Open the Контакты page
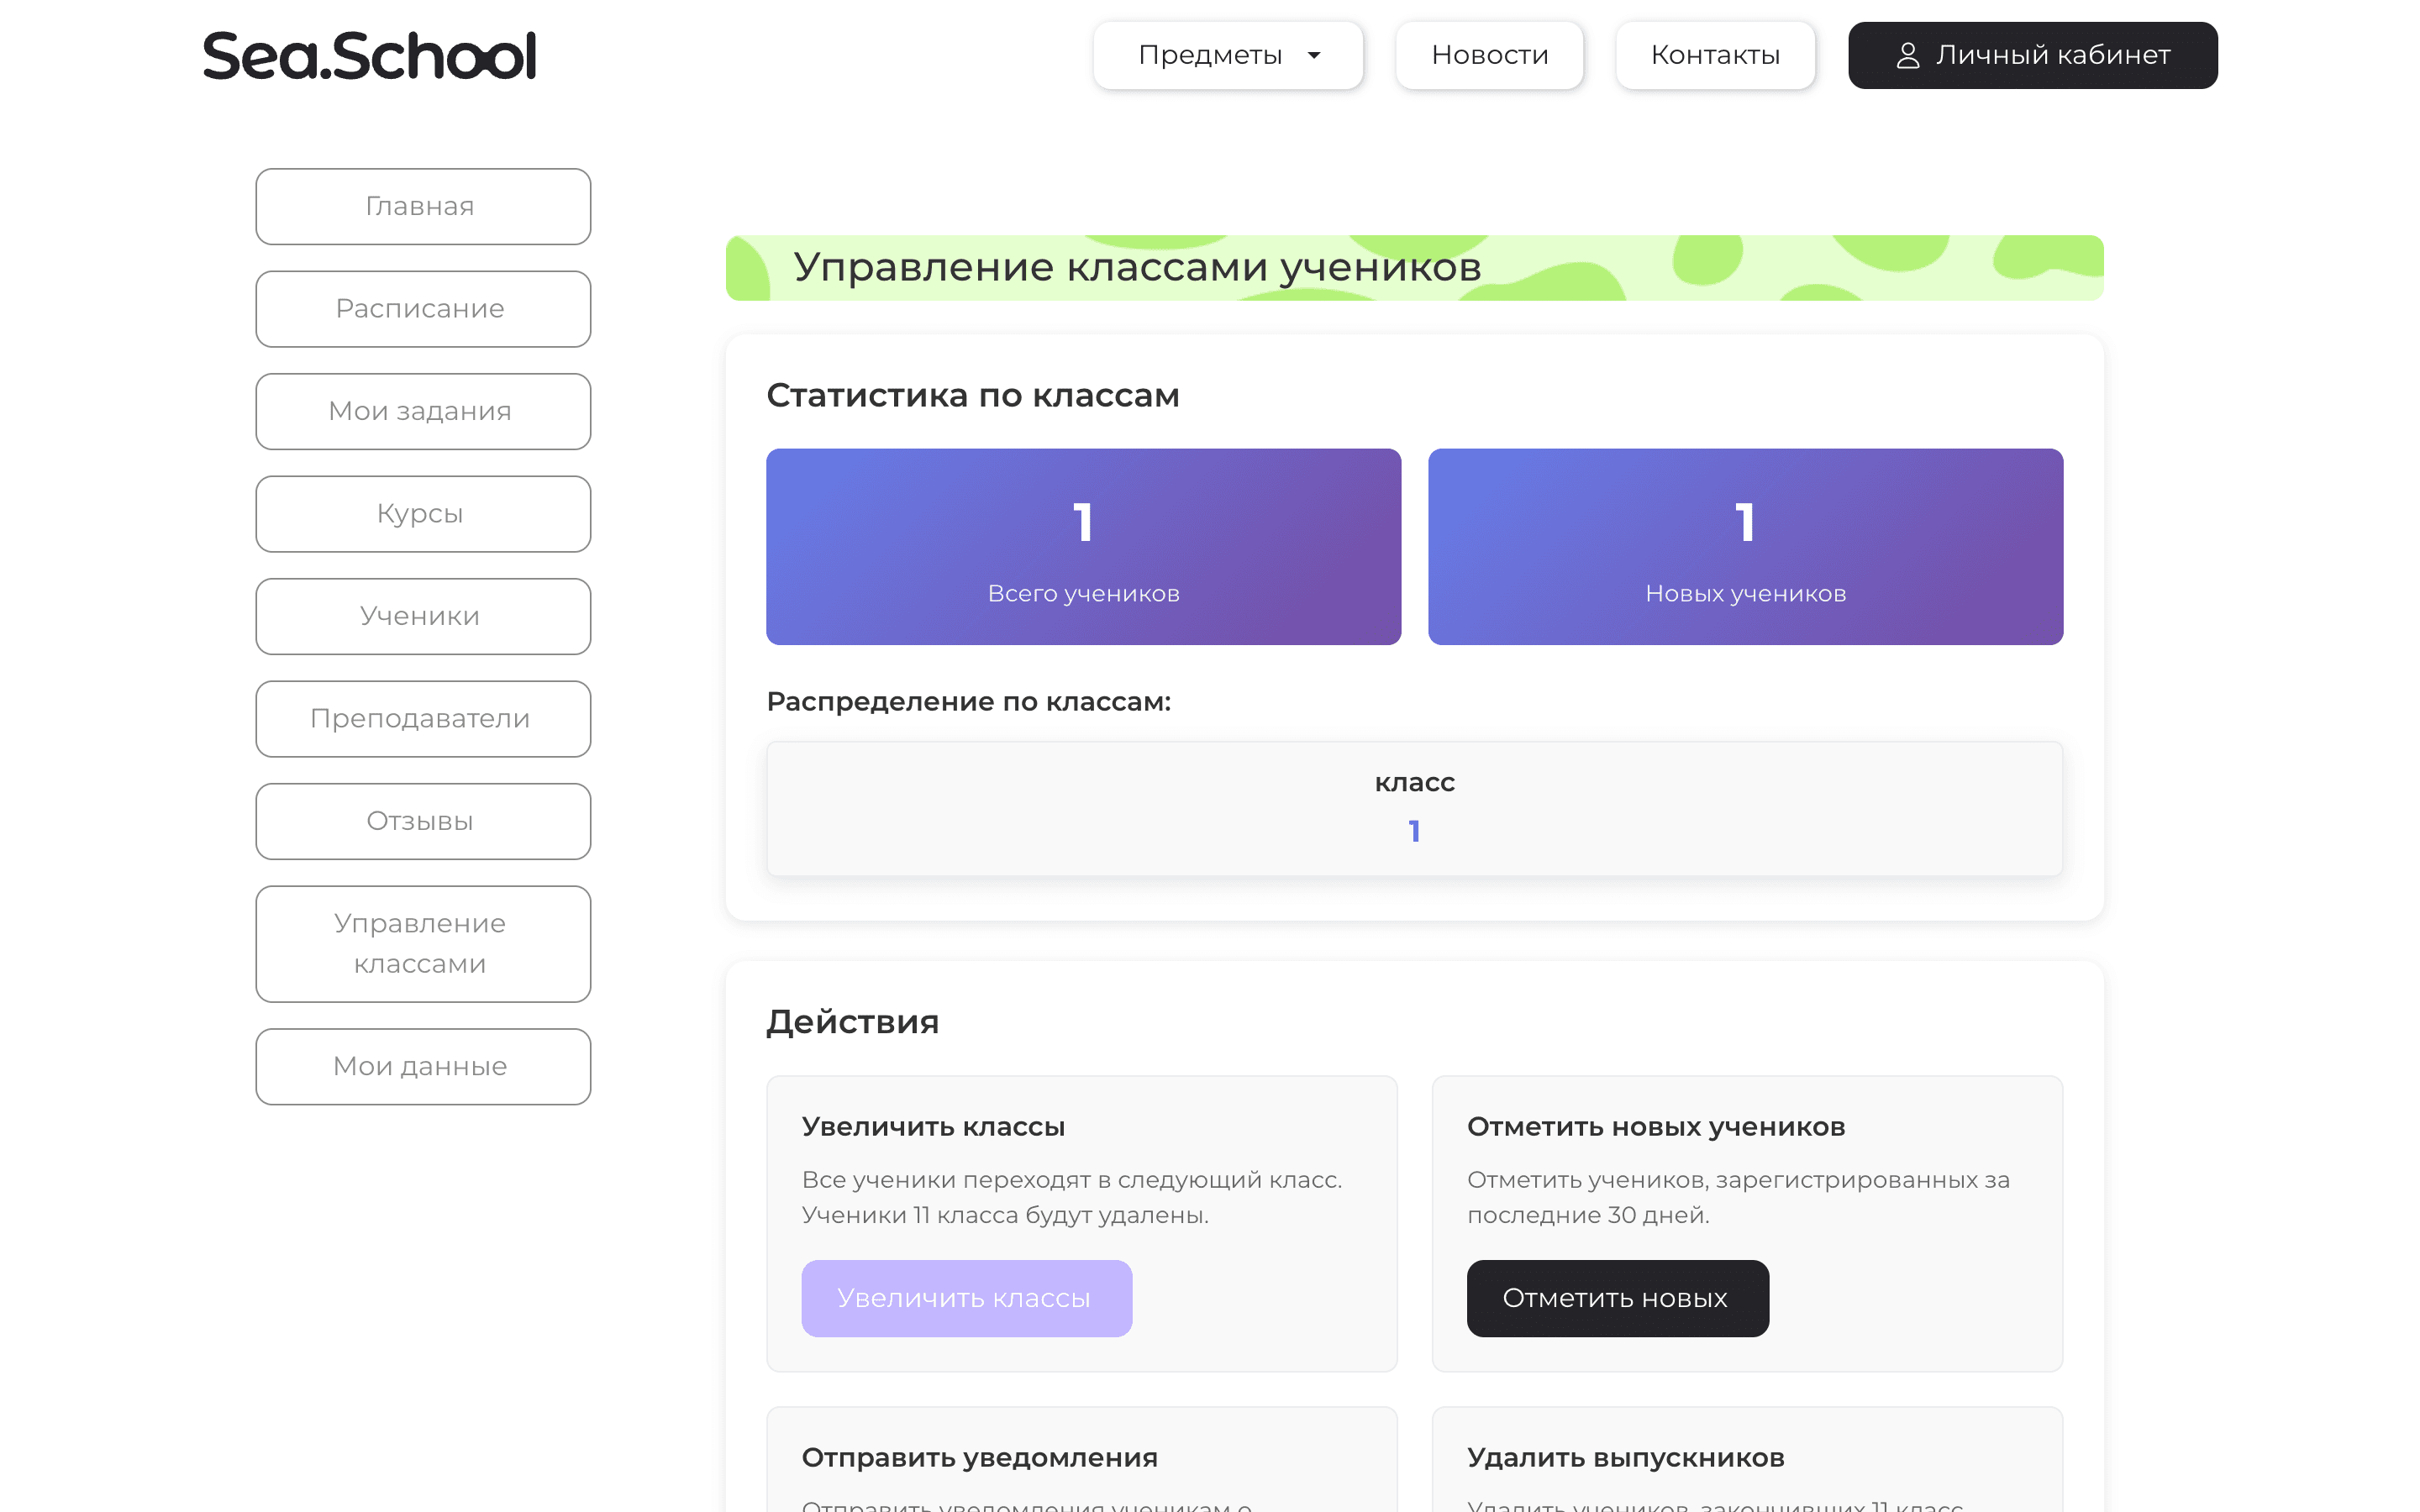The width and height of the screenshot is (2420, 1512). tap(1715, 55)
